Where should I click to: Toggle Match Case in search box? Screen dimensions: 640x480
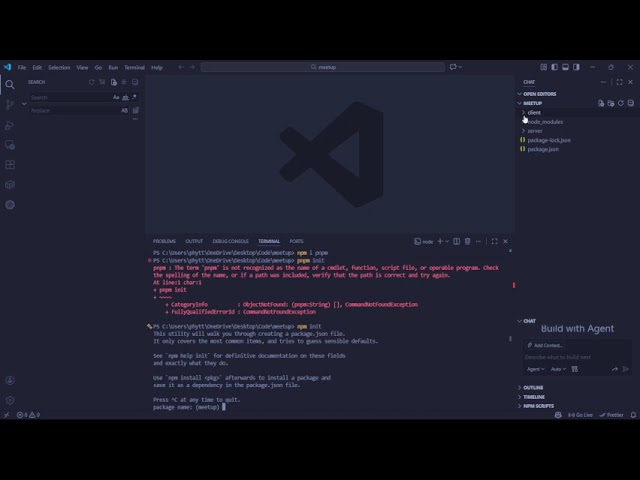click(116, 97)
